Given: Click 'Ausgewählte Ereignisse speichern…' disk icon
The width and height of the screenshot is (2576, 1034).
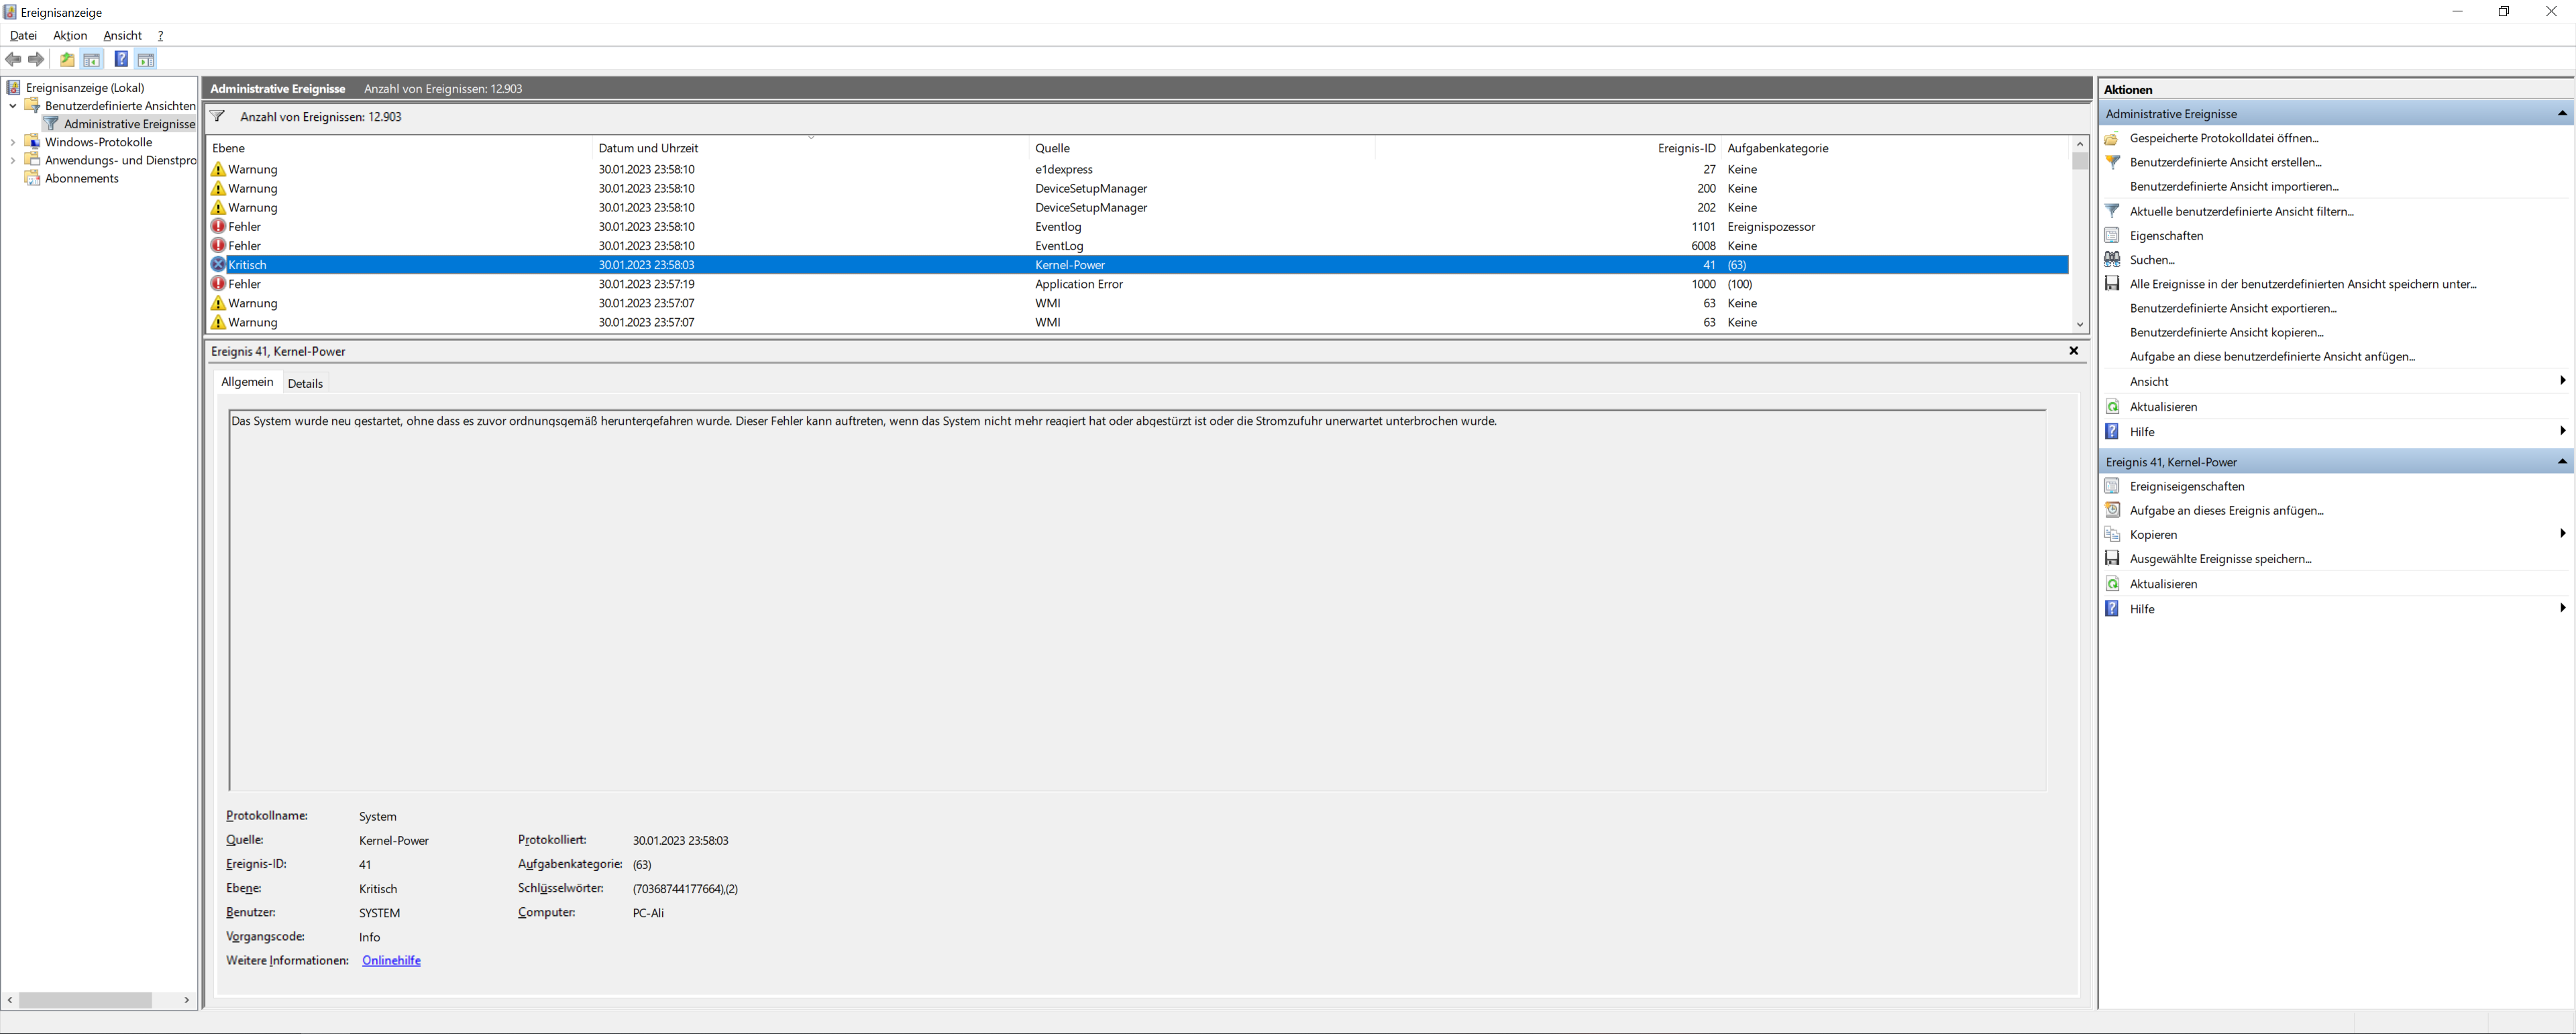Looking at the screenshot, I should (x=2112, y=558).
